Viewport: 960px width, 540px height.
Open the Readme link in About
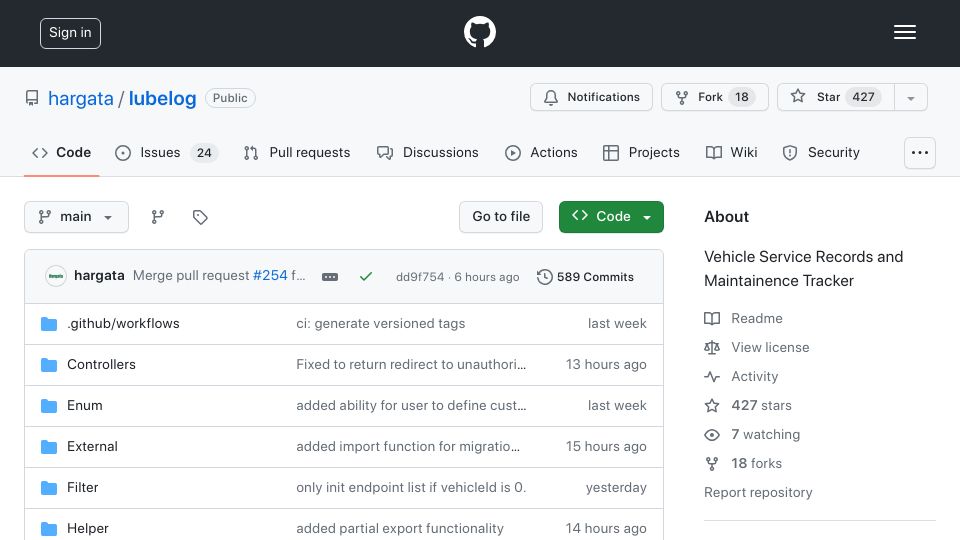click(x=743, y=318)
